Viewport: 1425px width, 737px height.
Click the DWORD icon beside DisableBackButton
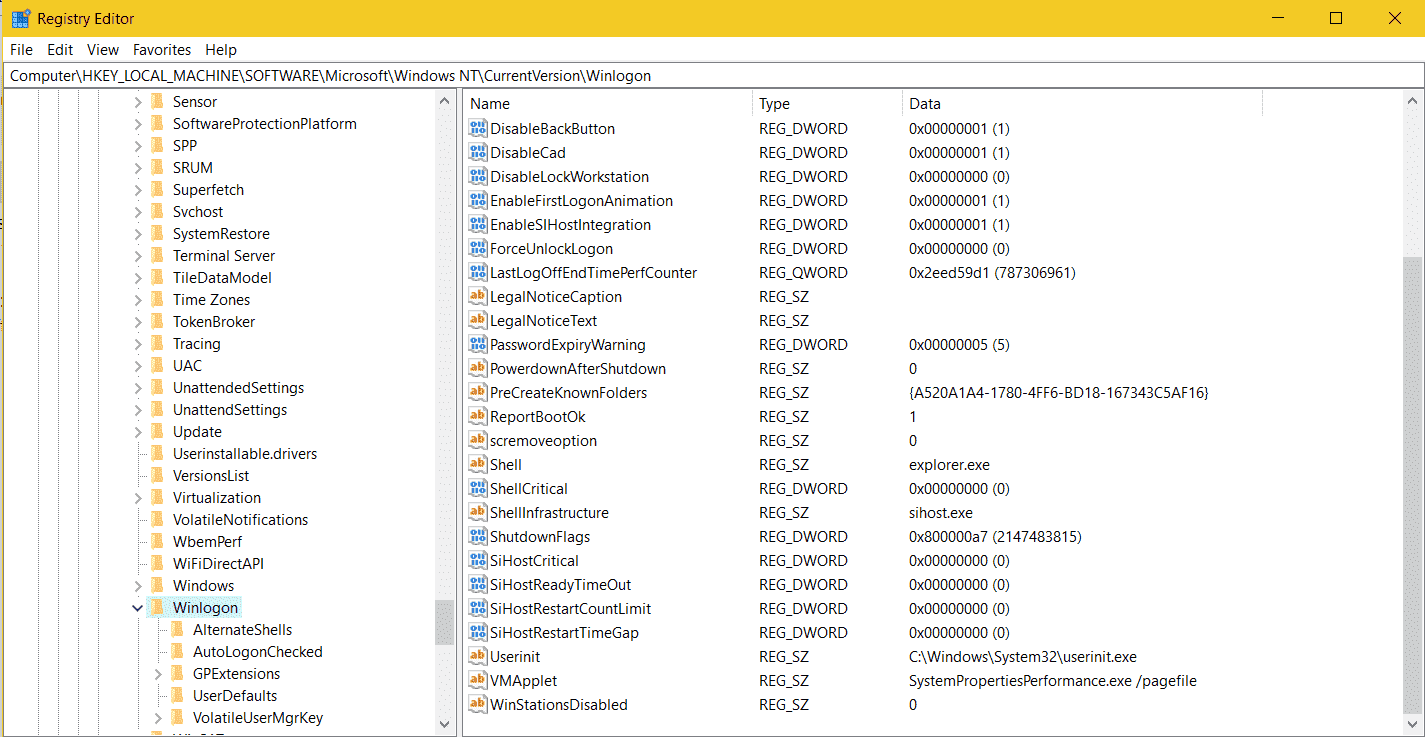478,129
